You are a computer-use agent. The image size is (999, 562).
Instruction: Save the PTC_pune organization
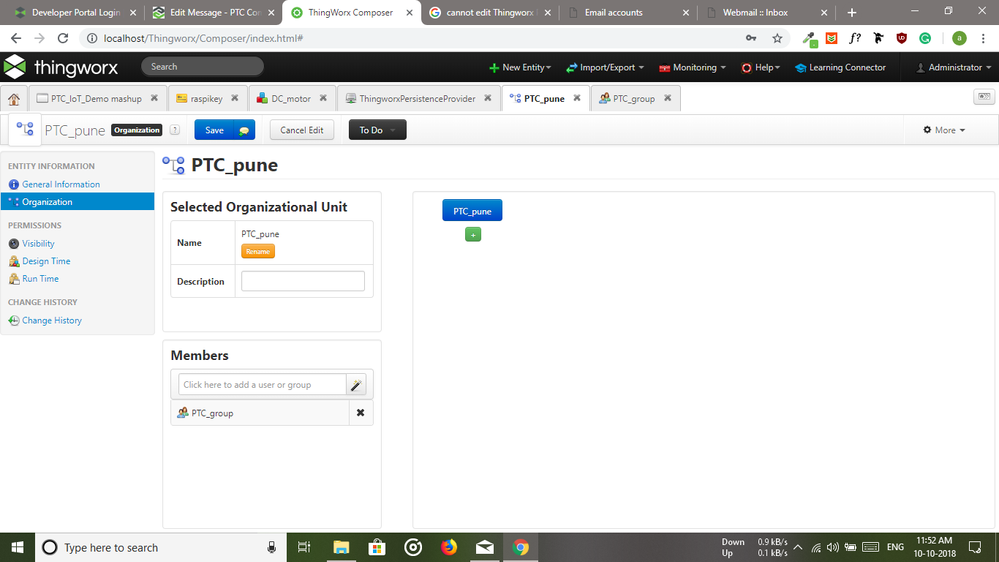click(x=214, y=130)
